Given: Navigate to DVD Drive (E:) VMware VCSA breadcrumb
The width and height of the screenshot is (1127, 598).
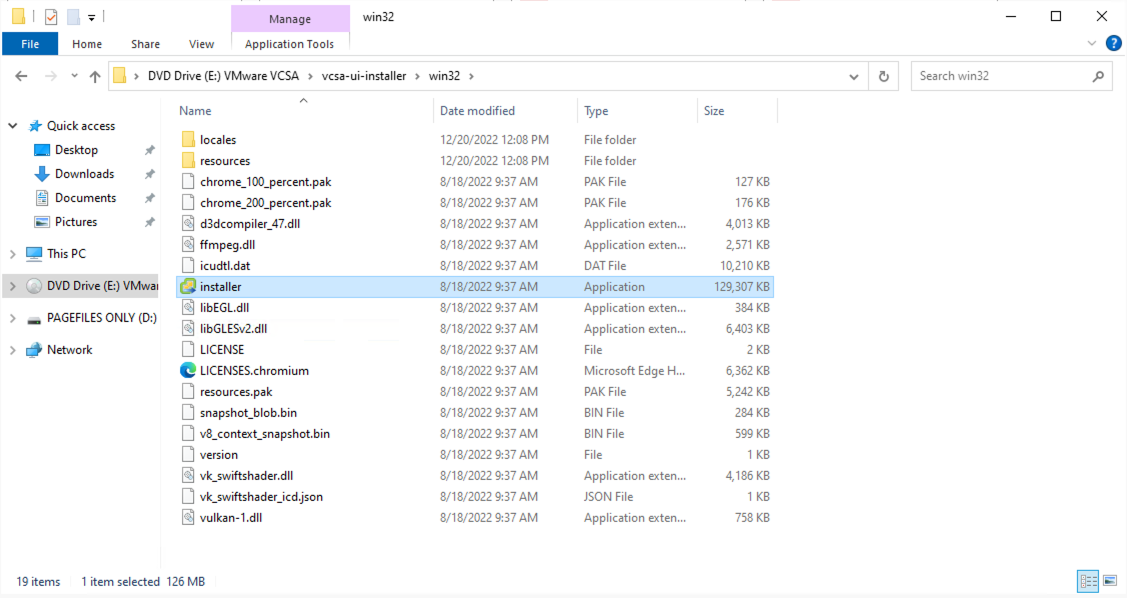Looking at the screenshot, I should click(x=223, y=76).
